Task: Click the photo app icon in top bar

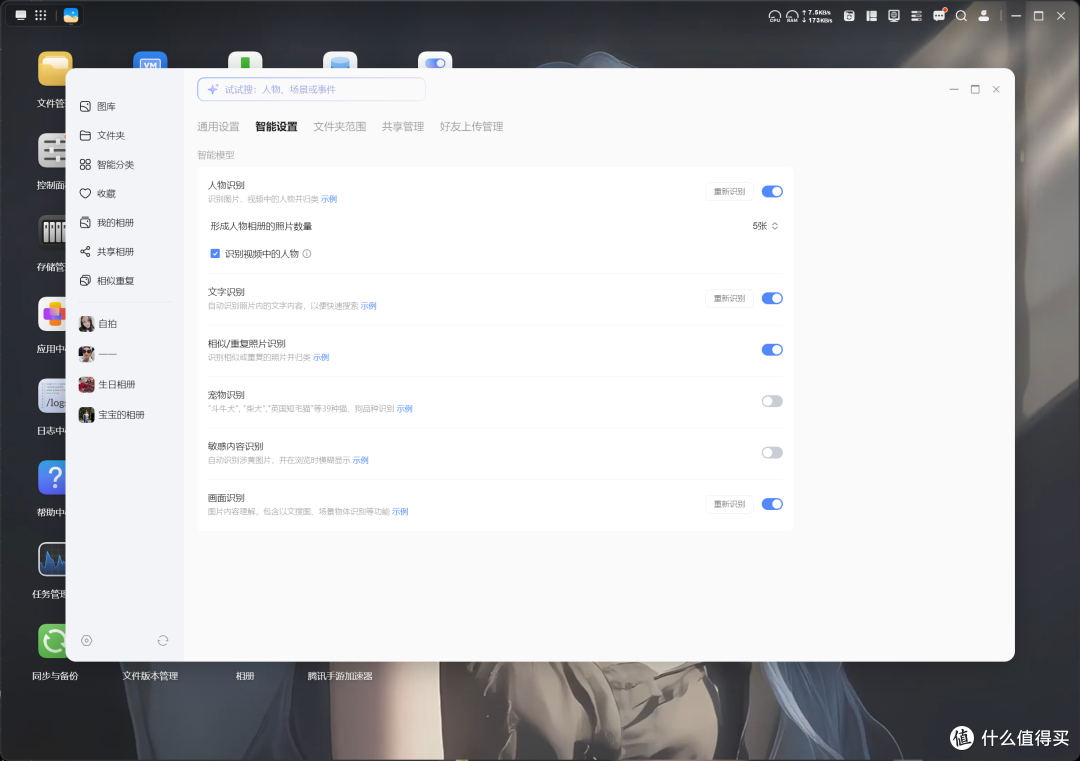Action: pyautogui.click(x=71, y=15)
